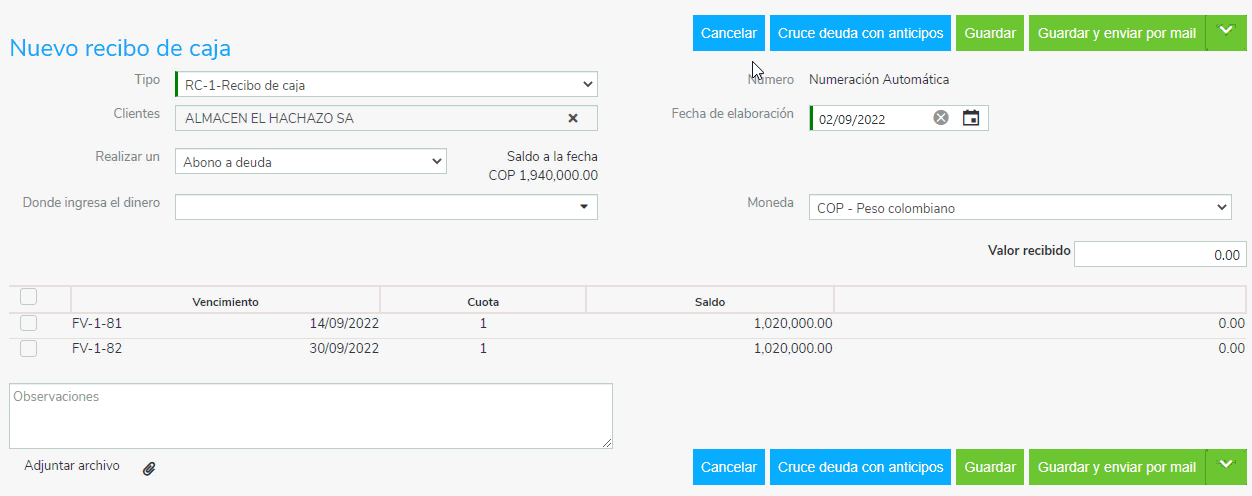Select the Saldo column header
The image size is (1252, 496).
(710, 301)
